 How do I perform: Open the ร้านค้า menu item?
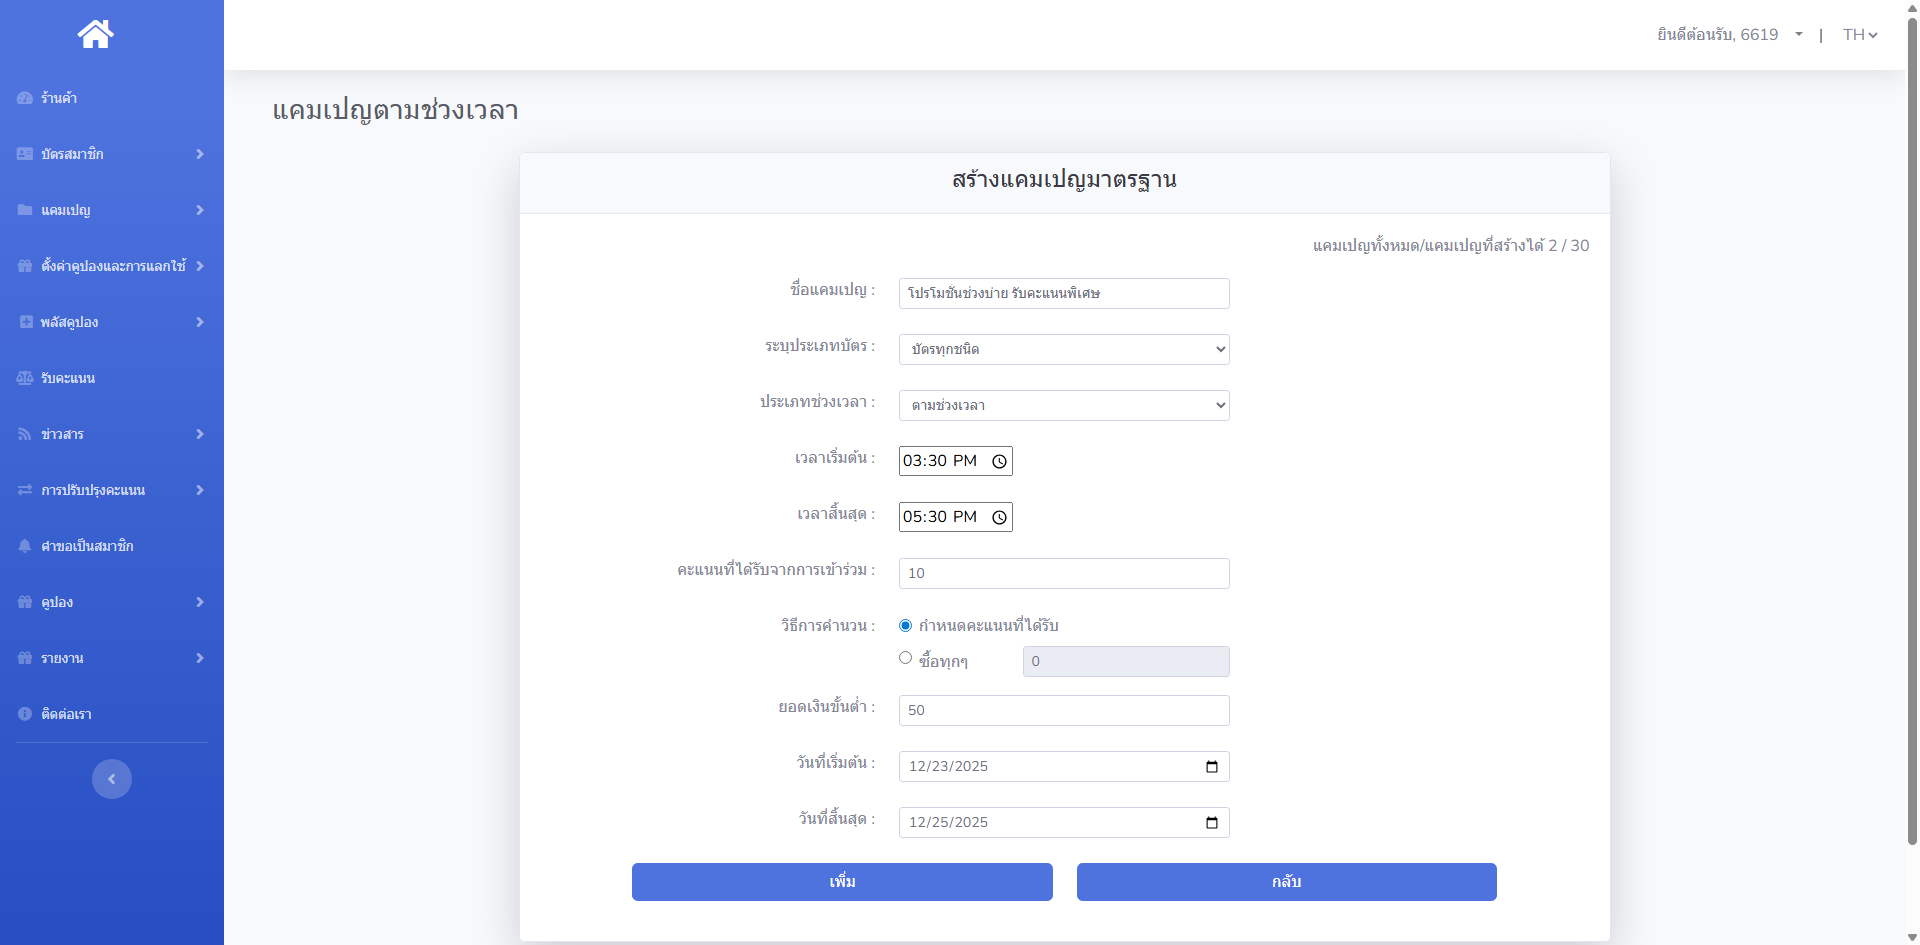pyautogui.click(x=112, y=98)
